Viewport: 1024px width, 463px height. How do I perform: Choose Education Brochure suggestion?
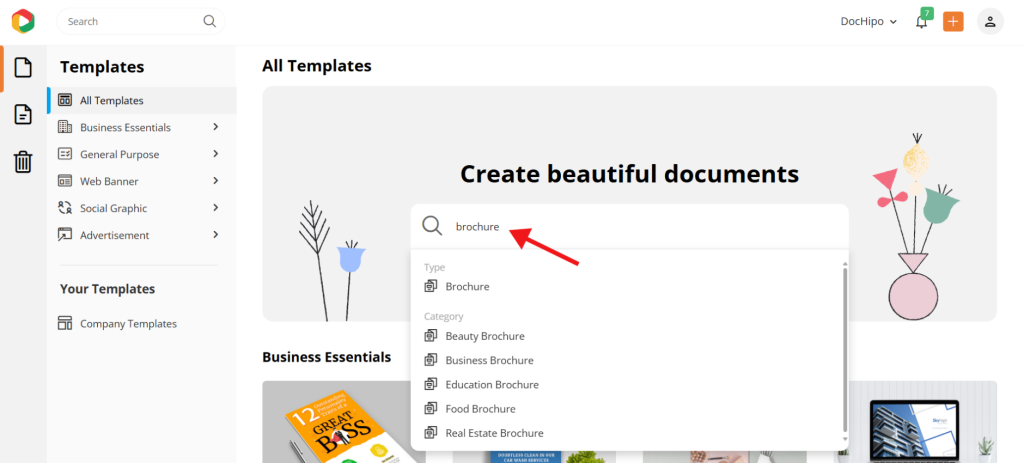492,385
